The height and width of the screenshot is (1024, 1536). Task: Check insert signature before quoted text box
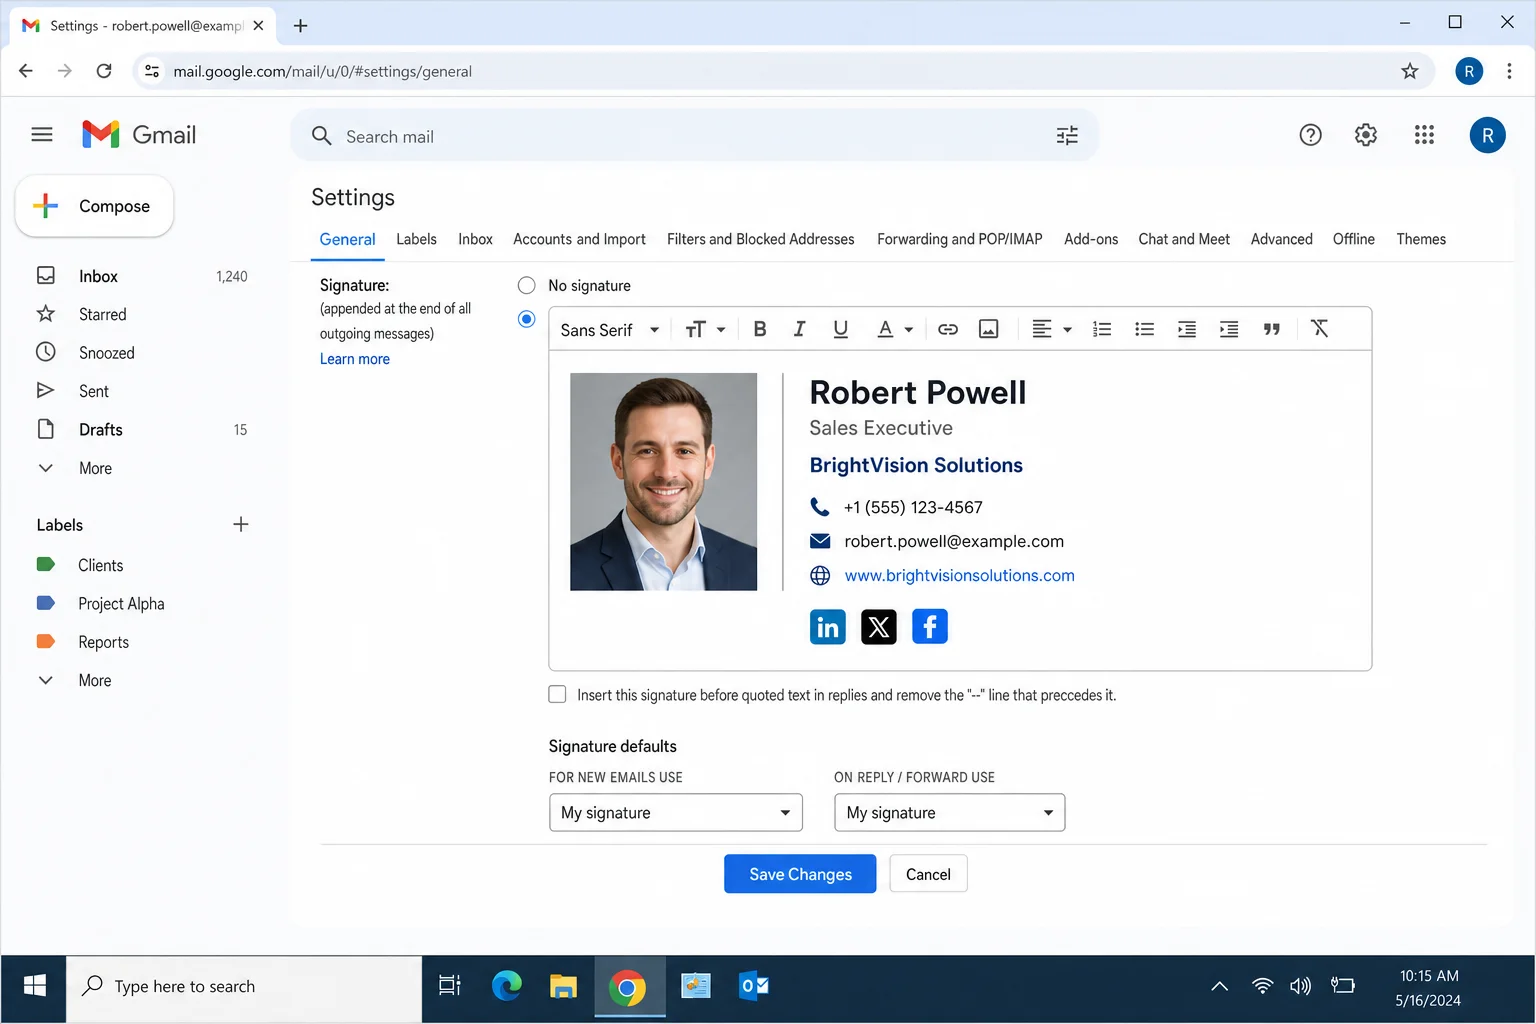point(558,694)
